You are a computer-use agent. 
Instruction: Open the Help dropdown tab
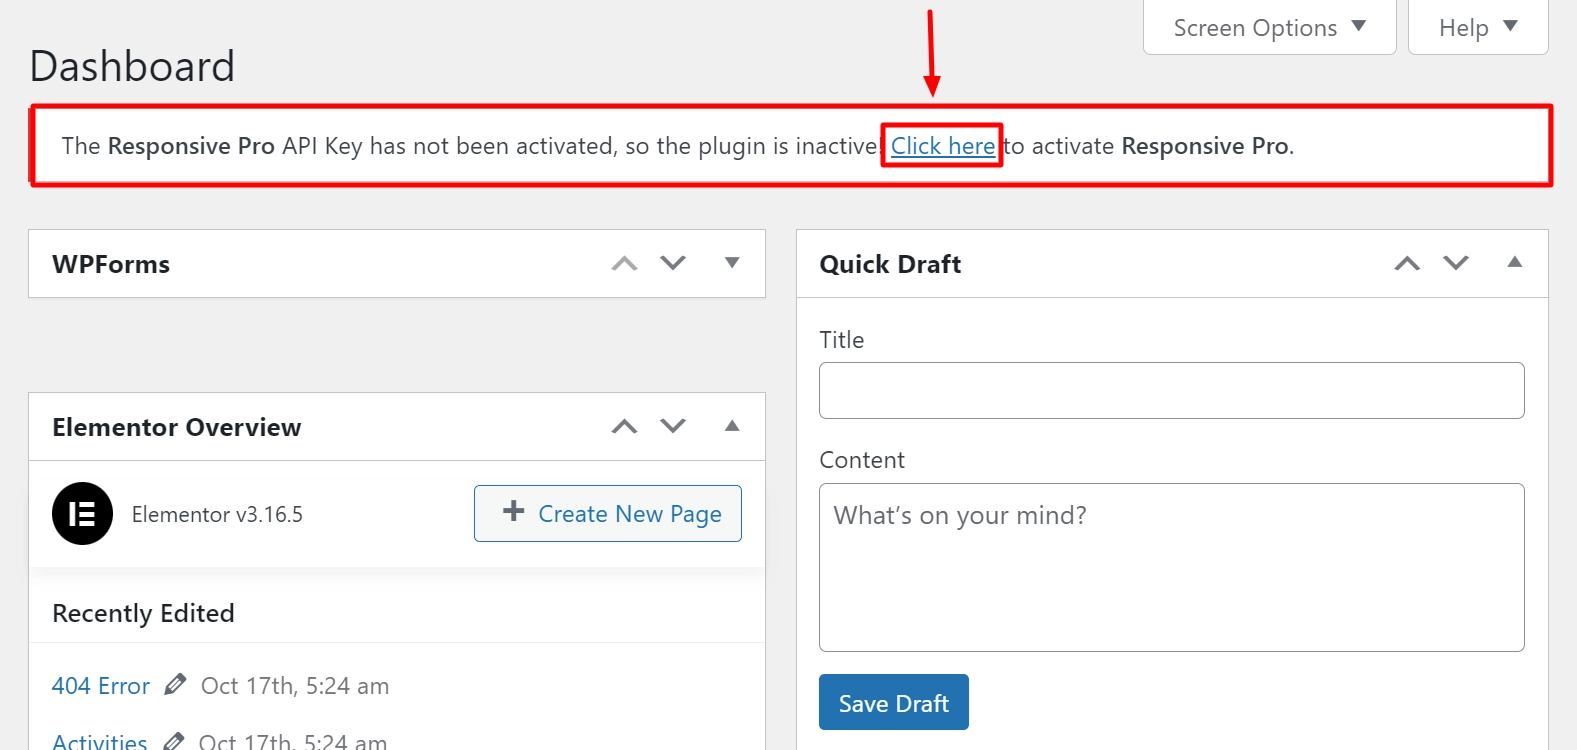(x=1478, y=27)
